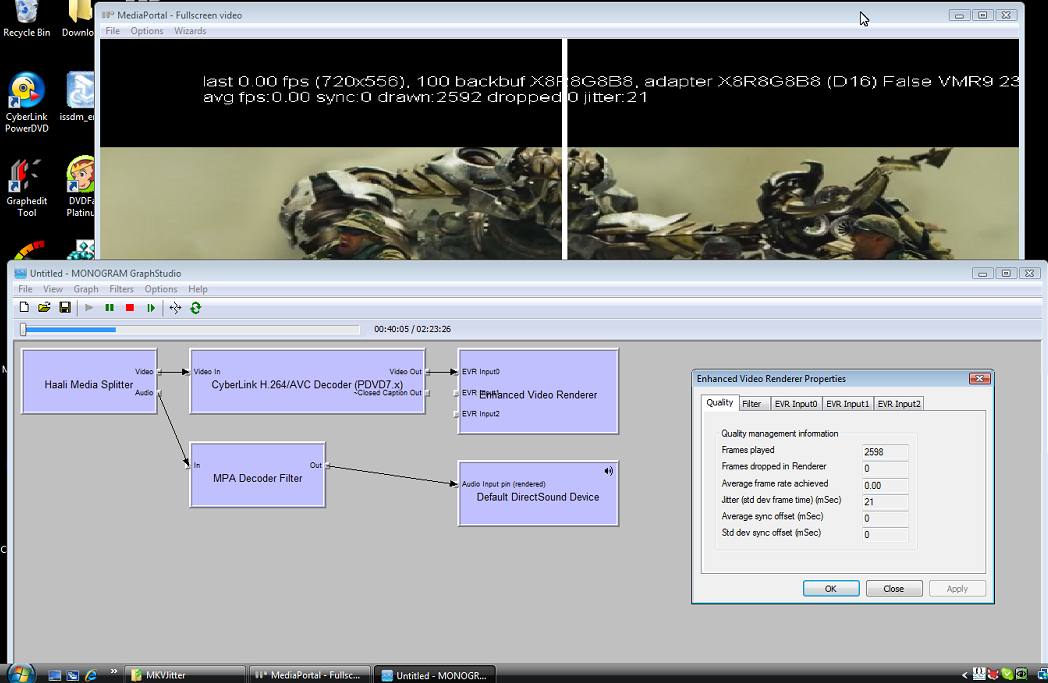Click the GraphStudio seek bar
Image resolution: width=1048 pixels, height=683 pixels.
190,329
